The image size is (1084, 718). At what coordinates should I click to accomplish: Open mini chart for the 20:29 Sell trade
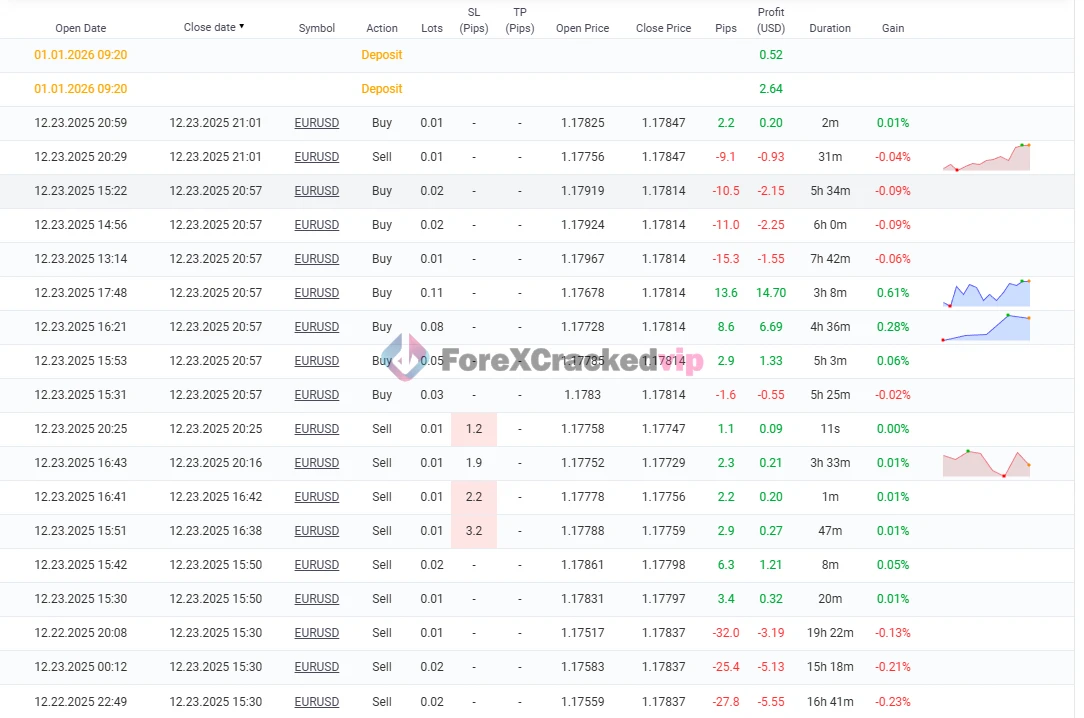click(x=986, y=157)
